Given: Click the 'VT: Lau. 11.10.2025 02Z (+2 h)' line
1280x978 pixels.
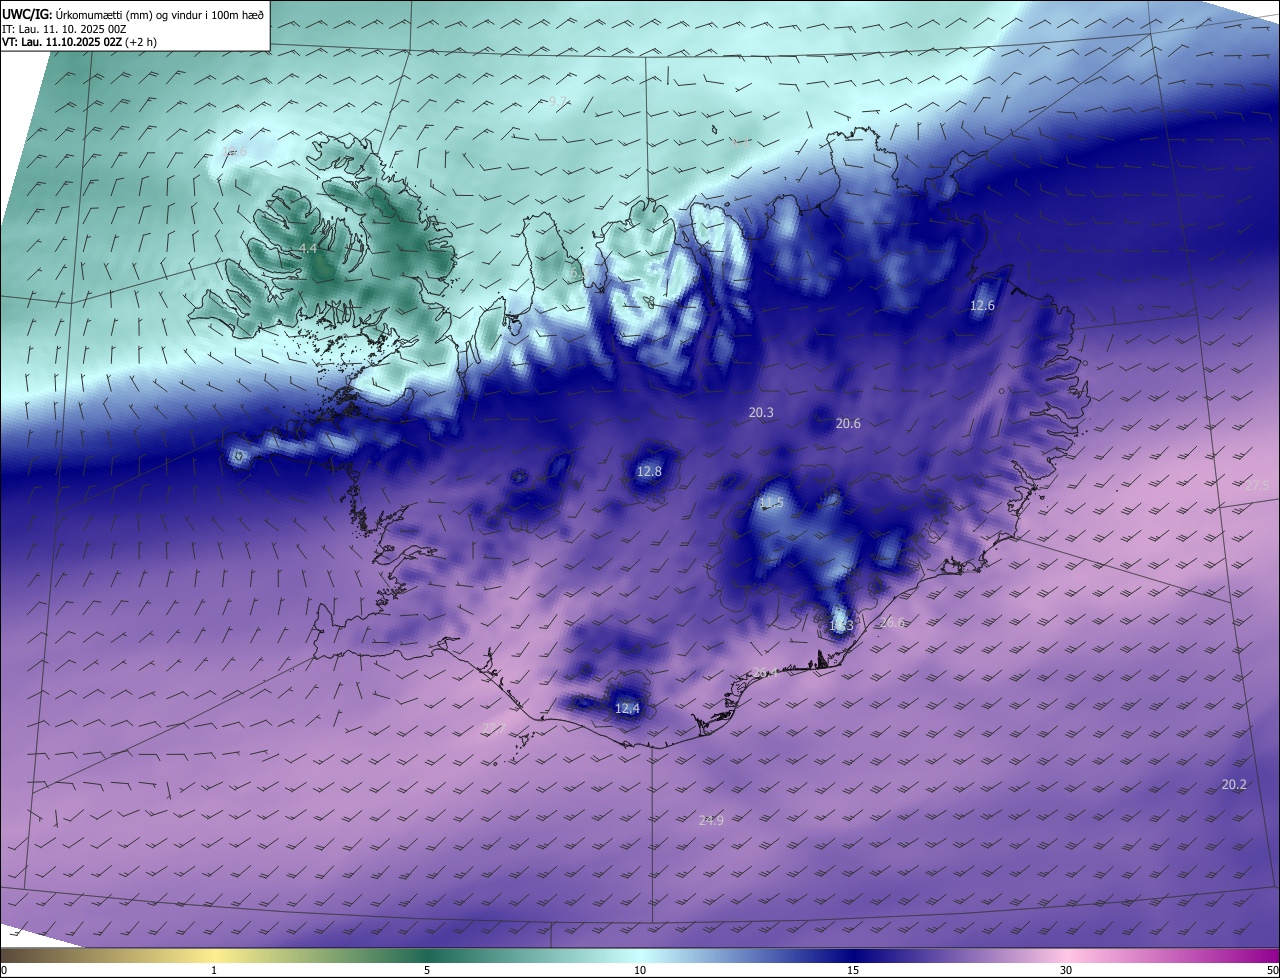Looking at the screenshot, I should [x=79, y=42].
